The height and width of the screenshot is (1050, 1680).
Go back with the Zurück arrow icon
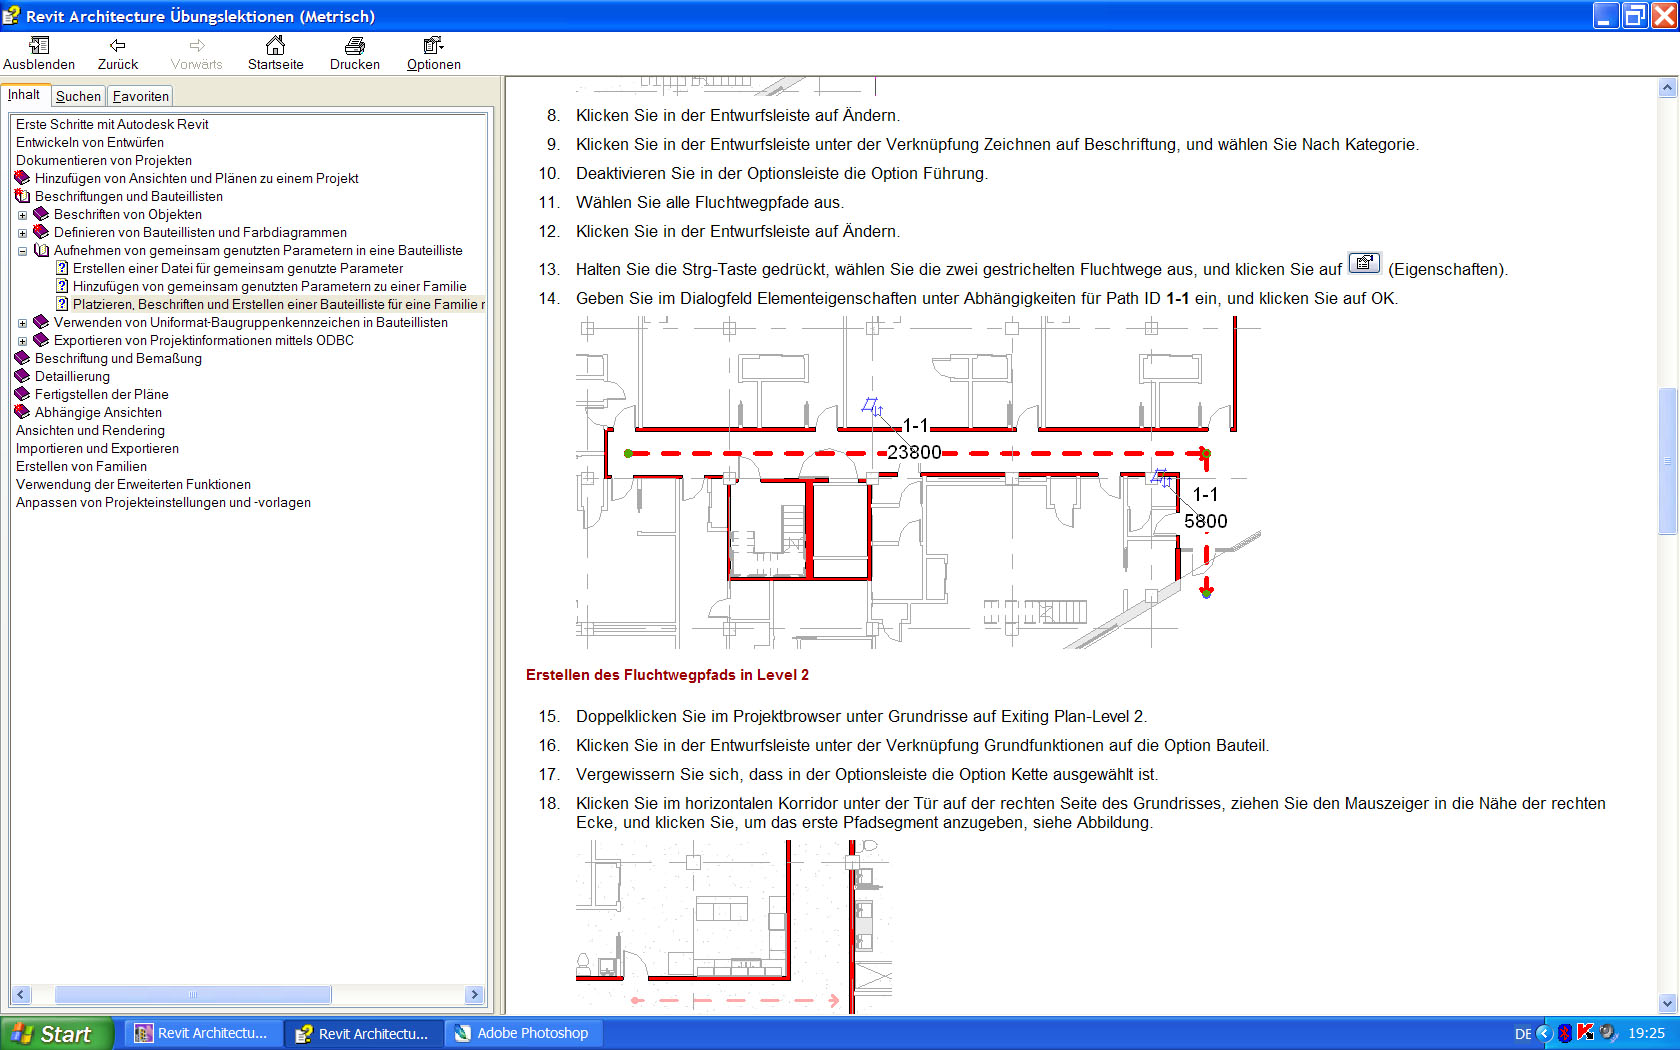click(x=118, y=45)
